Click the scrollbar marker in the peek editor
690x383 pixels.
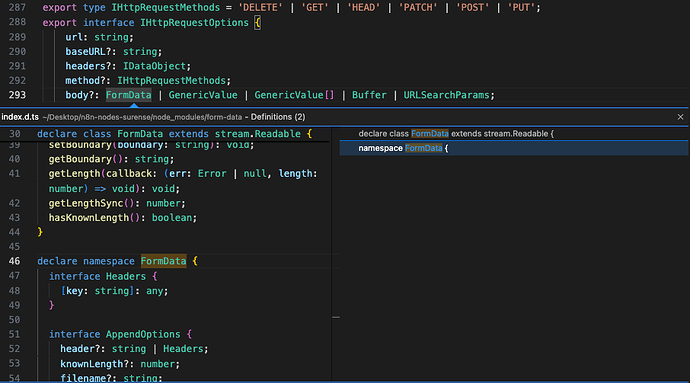point(336,317)
